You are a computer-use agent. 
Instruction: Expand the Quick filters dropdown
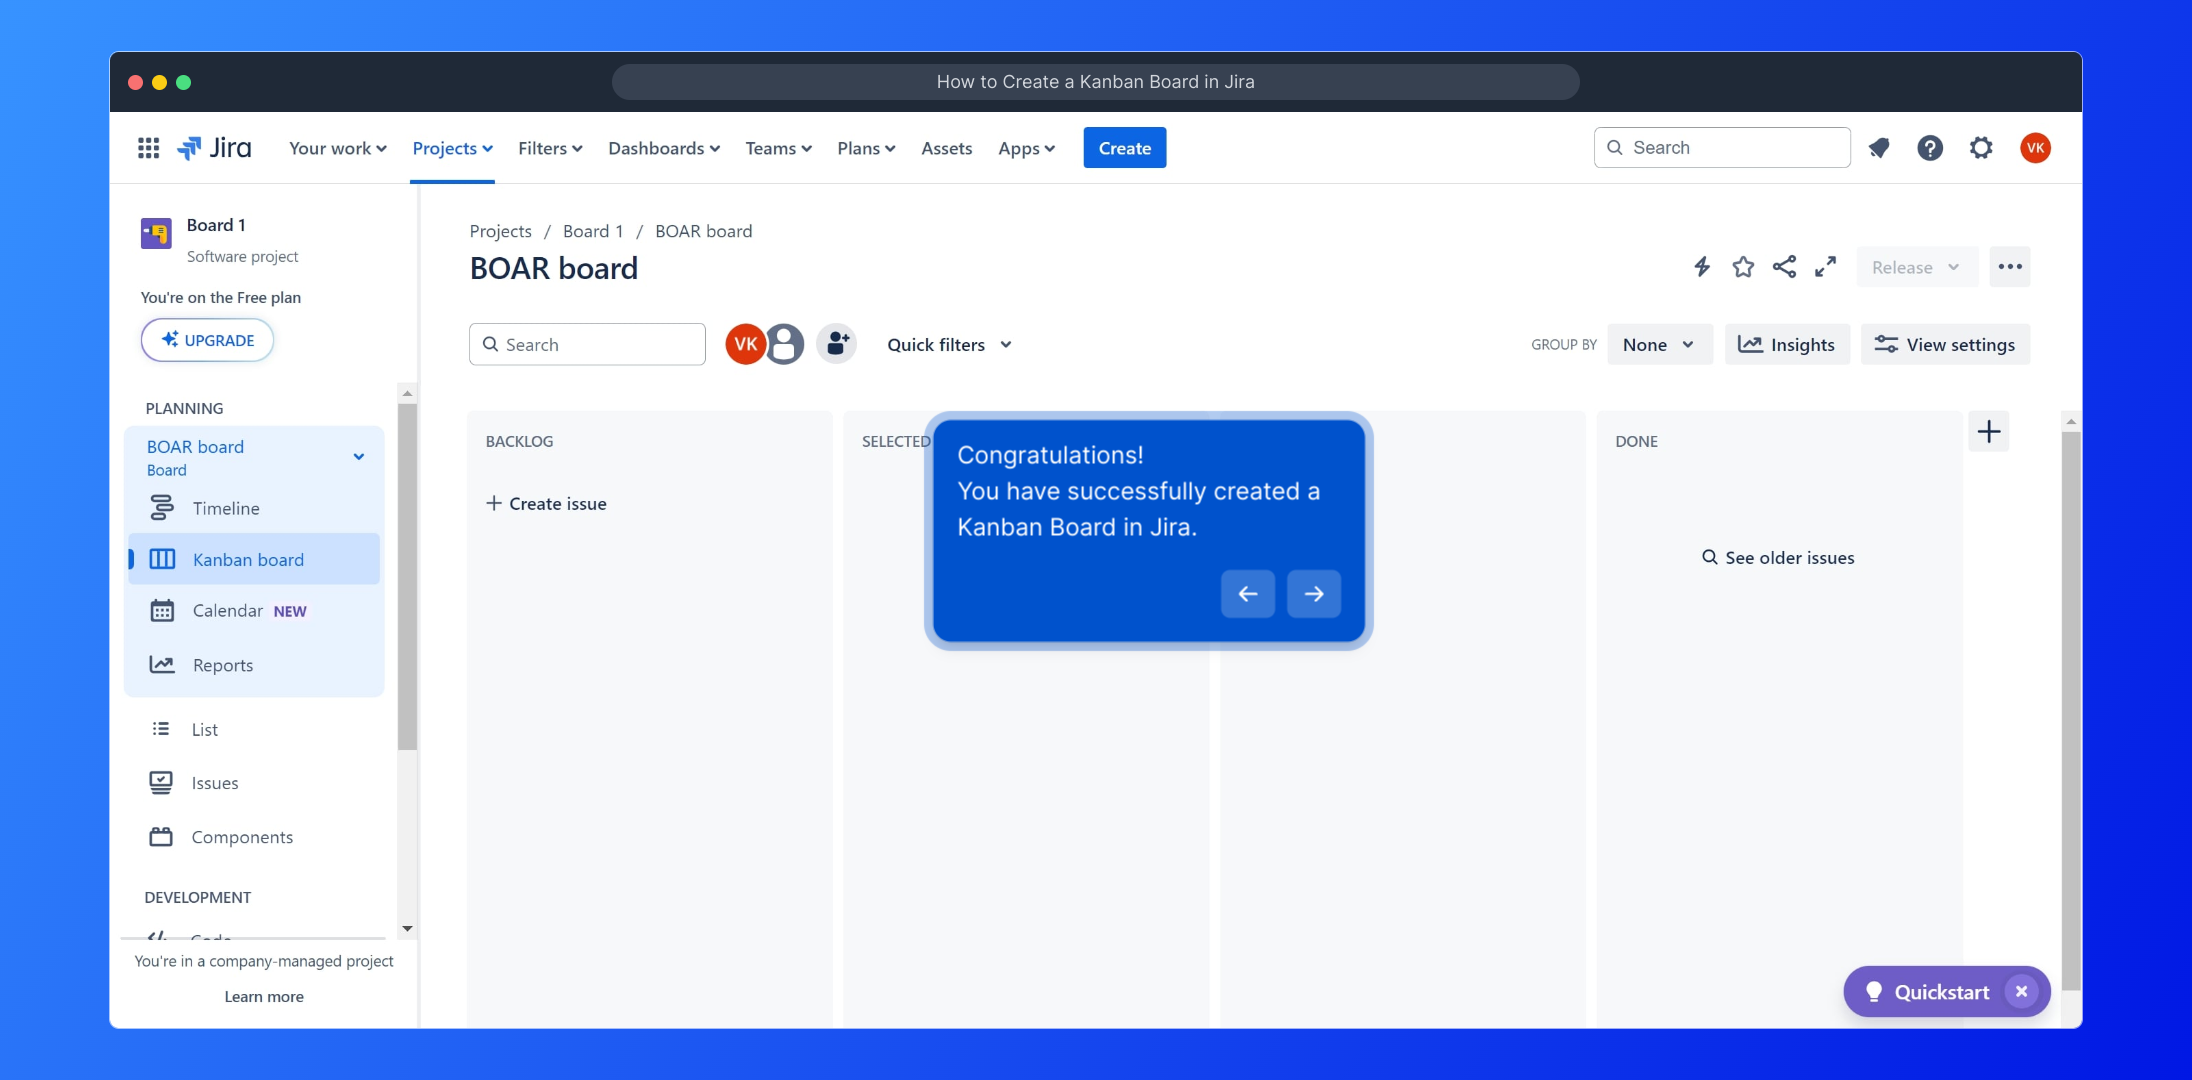949,344
